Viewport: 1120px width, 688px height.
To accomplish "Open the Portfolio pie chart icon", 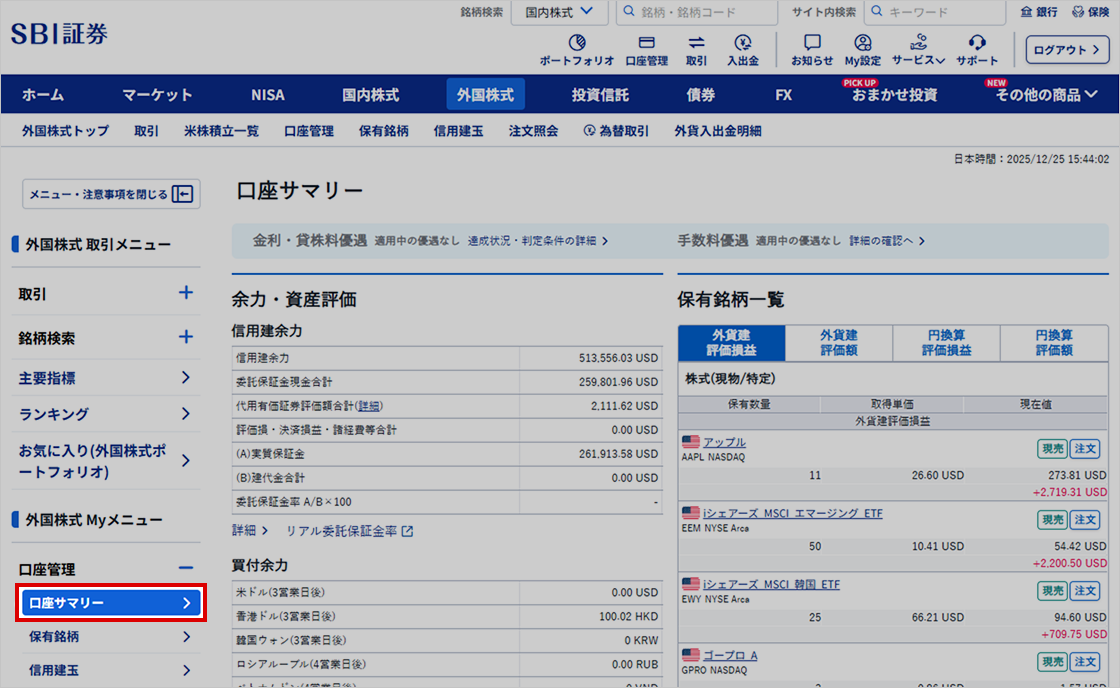I will (x=577, y=43).
